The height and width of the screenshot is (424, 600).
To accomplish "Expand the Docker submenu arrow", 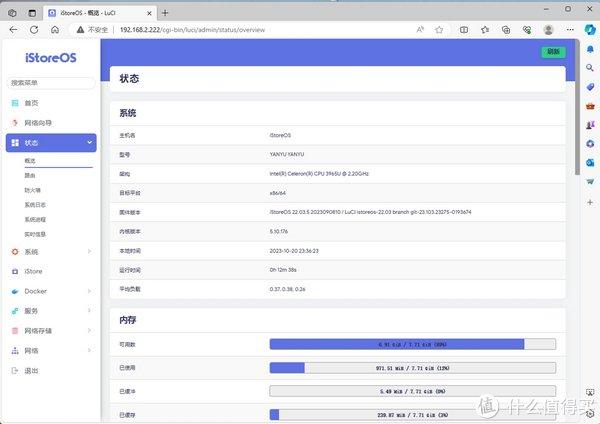I will 89,291.
